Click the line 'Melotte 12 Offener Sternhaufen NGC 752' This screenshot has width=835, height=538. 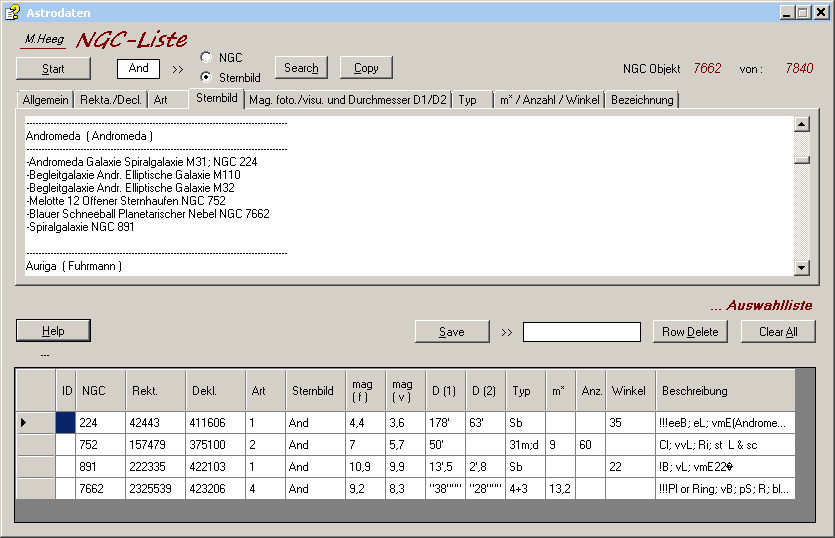pyautogui.click(x=126, y=201)
